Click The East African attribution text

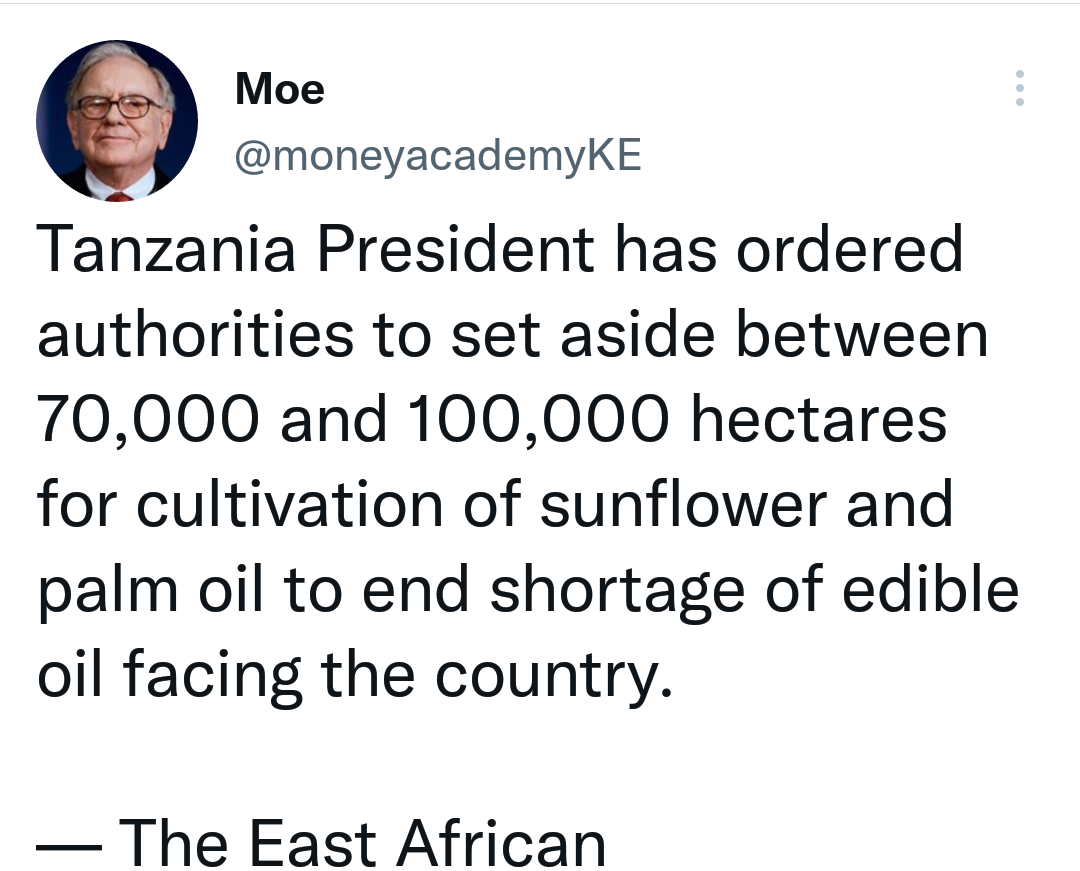362,842
